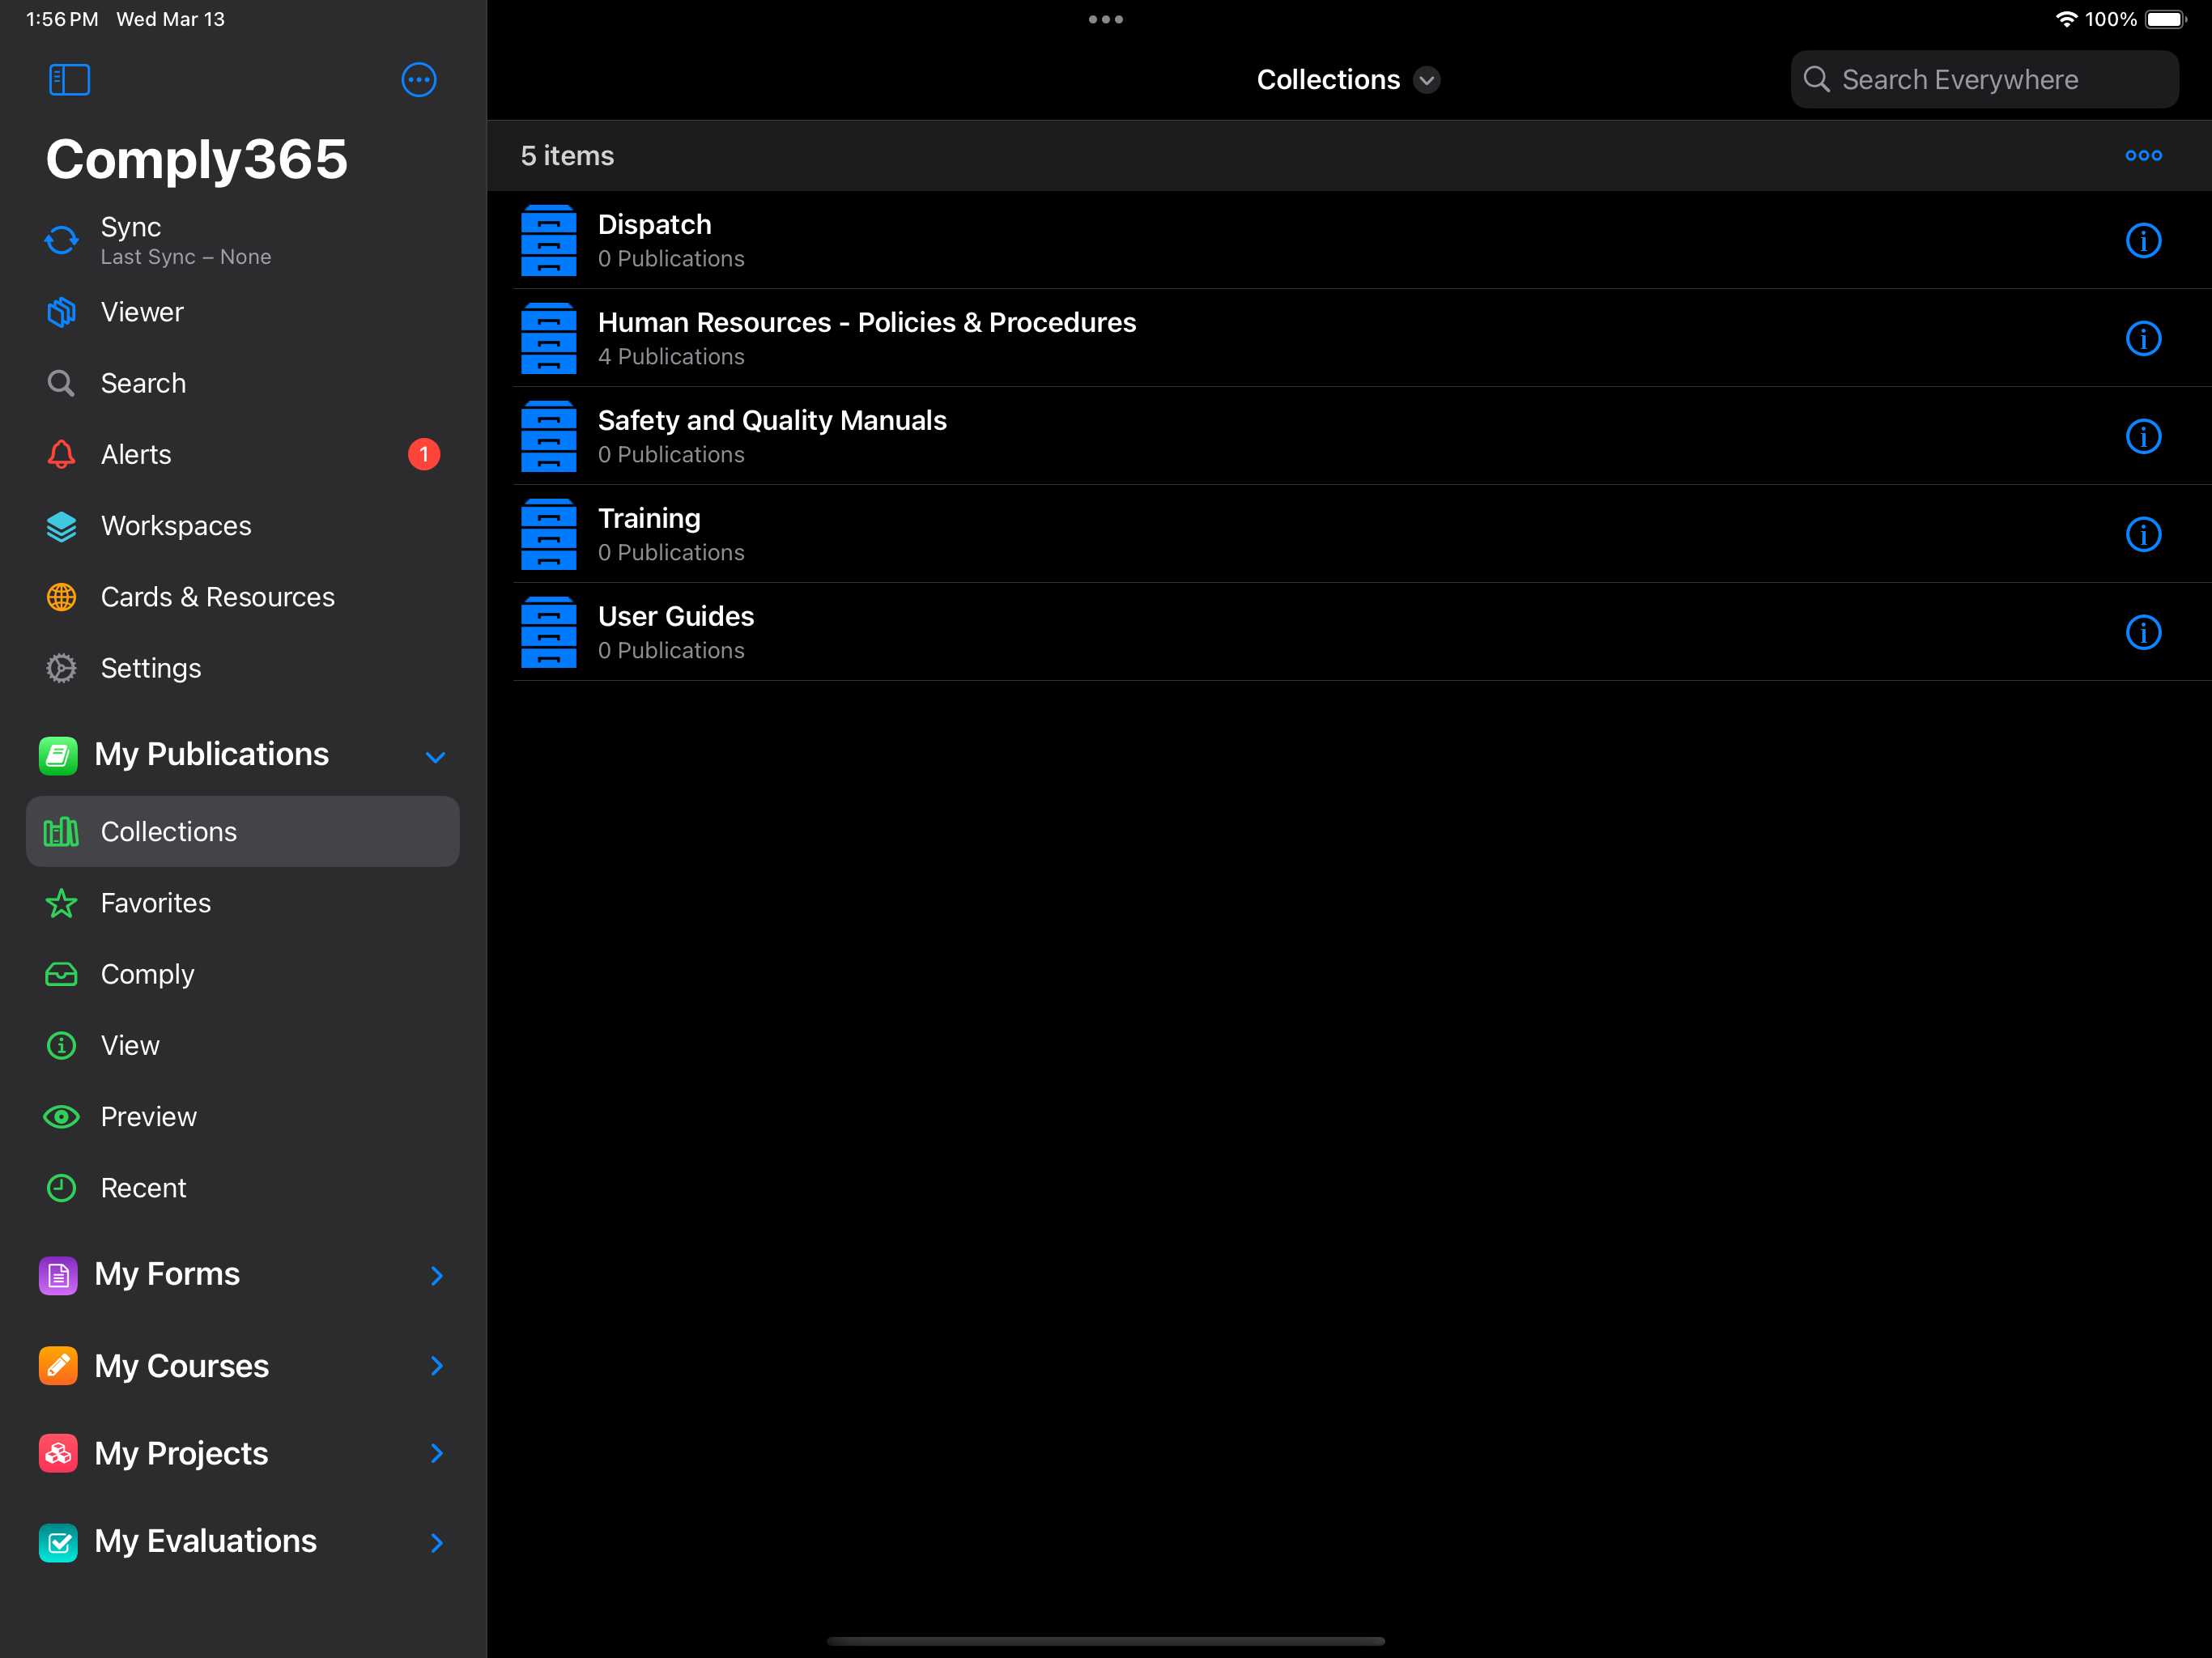This screenshot has width=2212, height=1658.
Task: Click the 5 items count label
Action: point(567,156)
